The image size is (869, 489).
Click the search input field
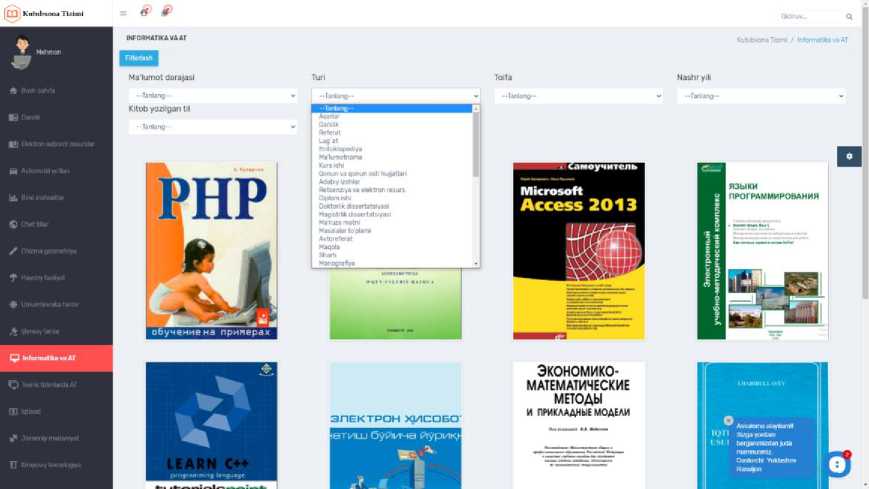point(810,17)
